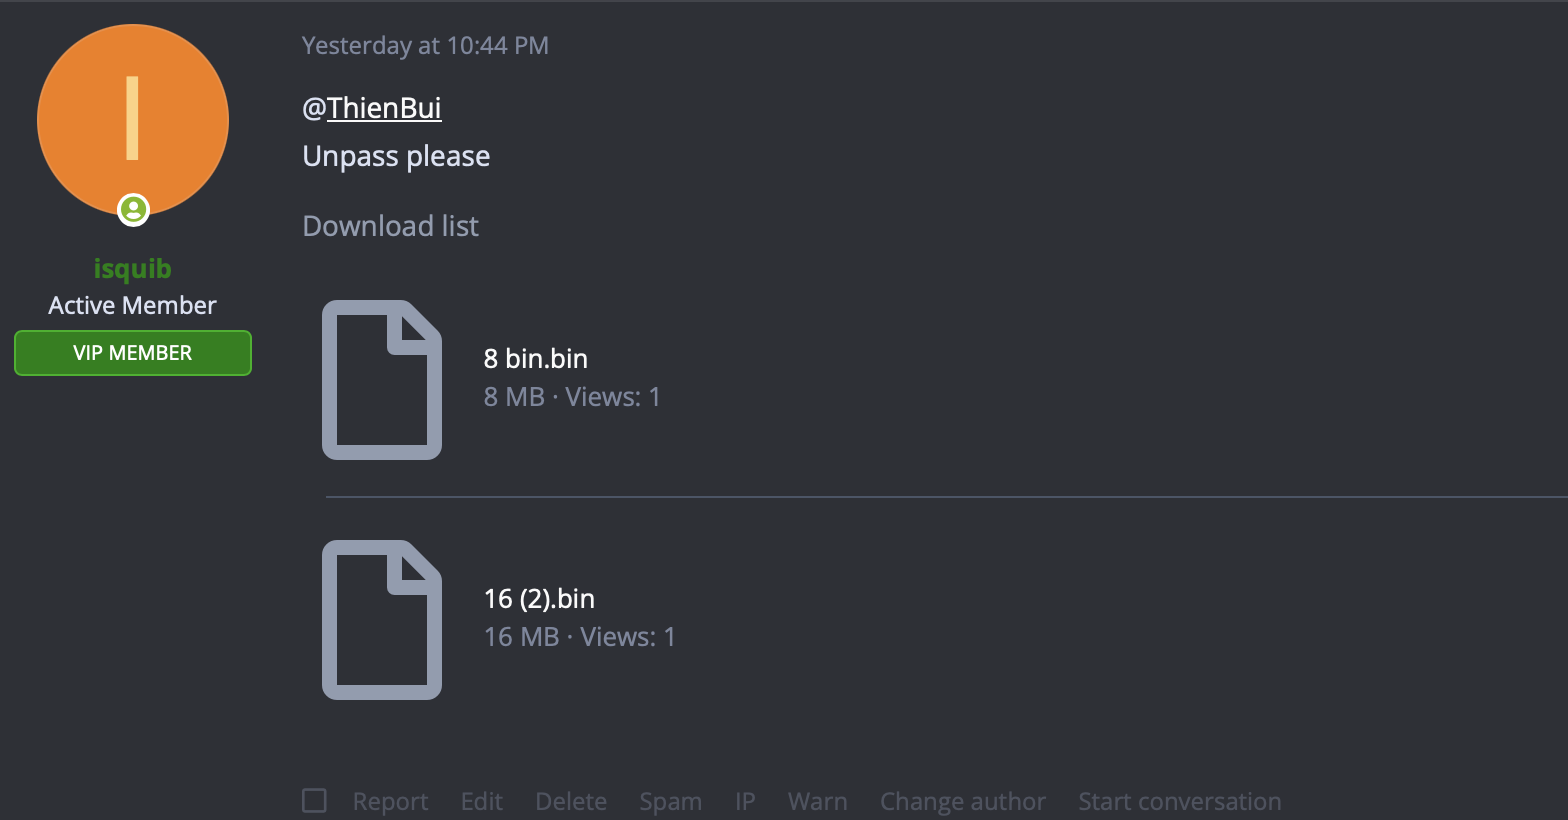Click the Edit menu entry
The image size is (1568, 820).
pyautogui.click(x=481, y=800)
